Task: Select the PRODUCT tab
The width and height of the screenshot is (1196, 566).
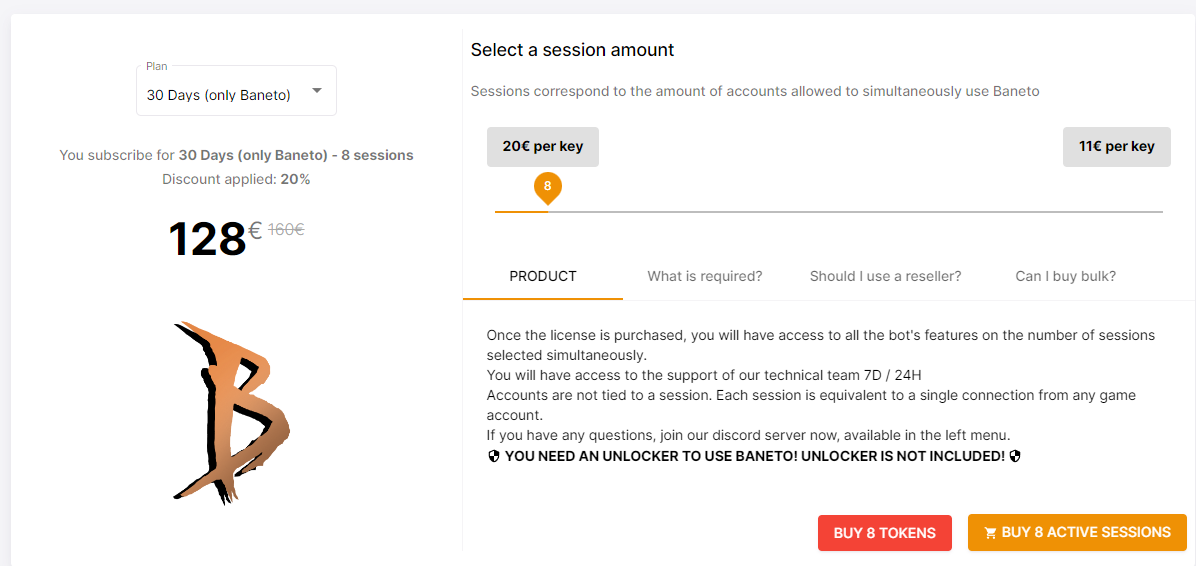Action: (543, 276)
